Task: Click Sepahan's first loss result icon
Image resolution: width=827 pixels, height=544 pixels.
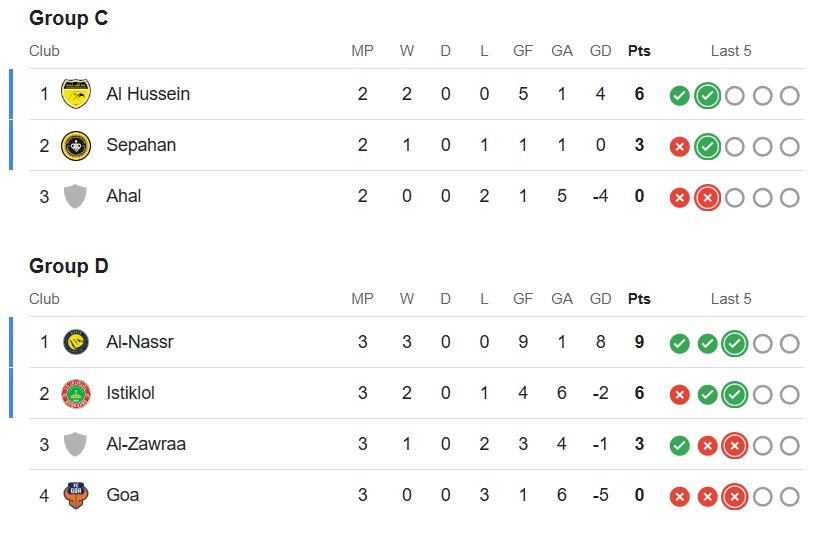Action: (x=679, y=146)
